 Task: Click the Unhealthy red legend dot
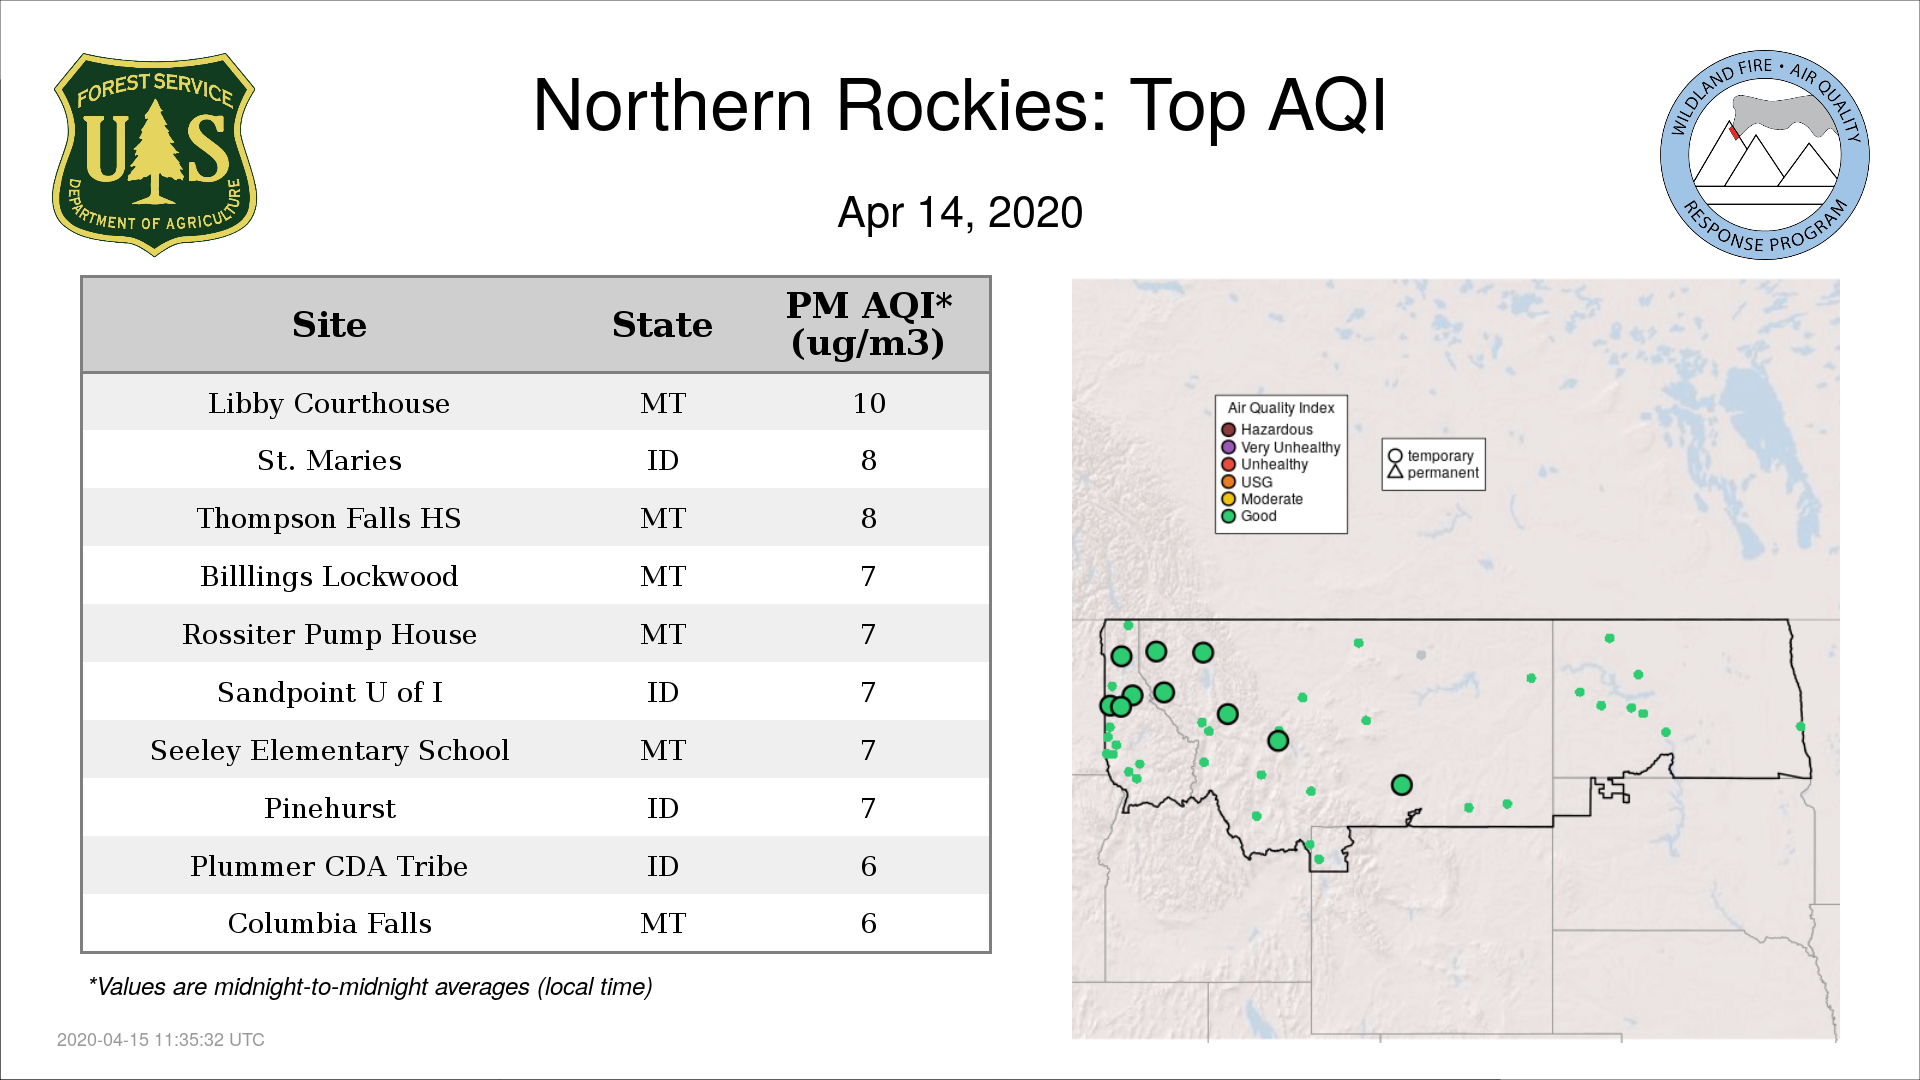(x=1229, y=464)
